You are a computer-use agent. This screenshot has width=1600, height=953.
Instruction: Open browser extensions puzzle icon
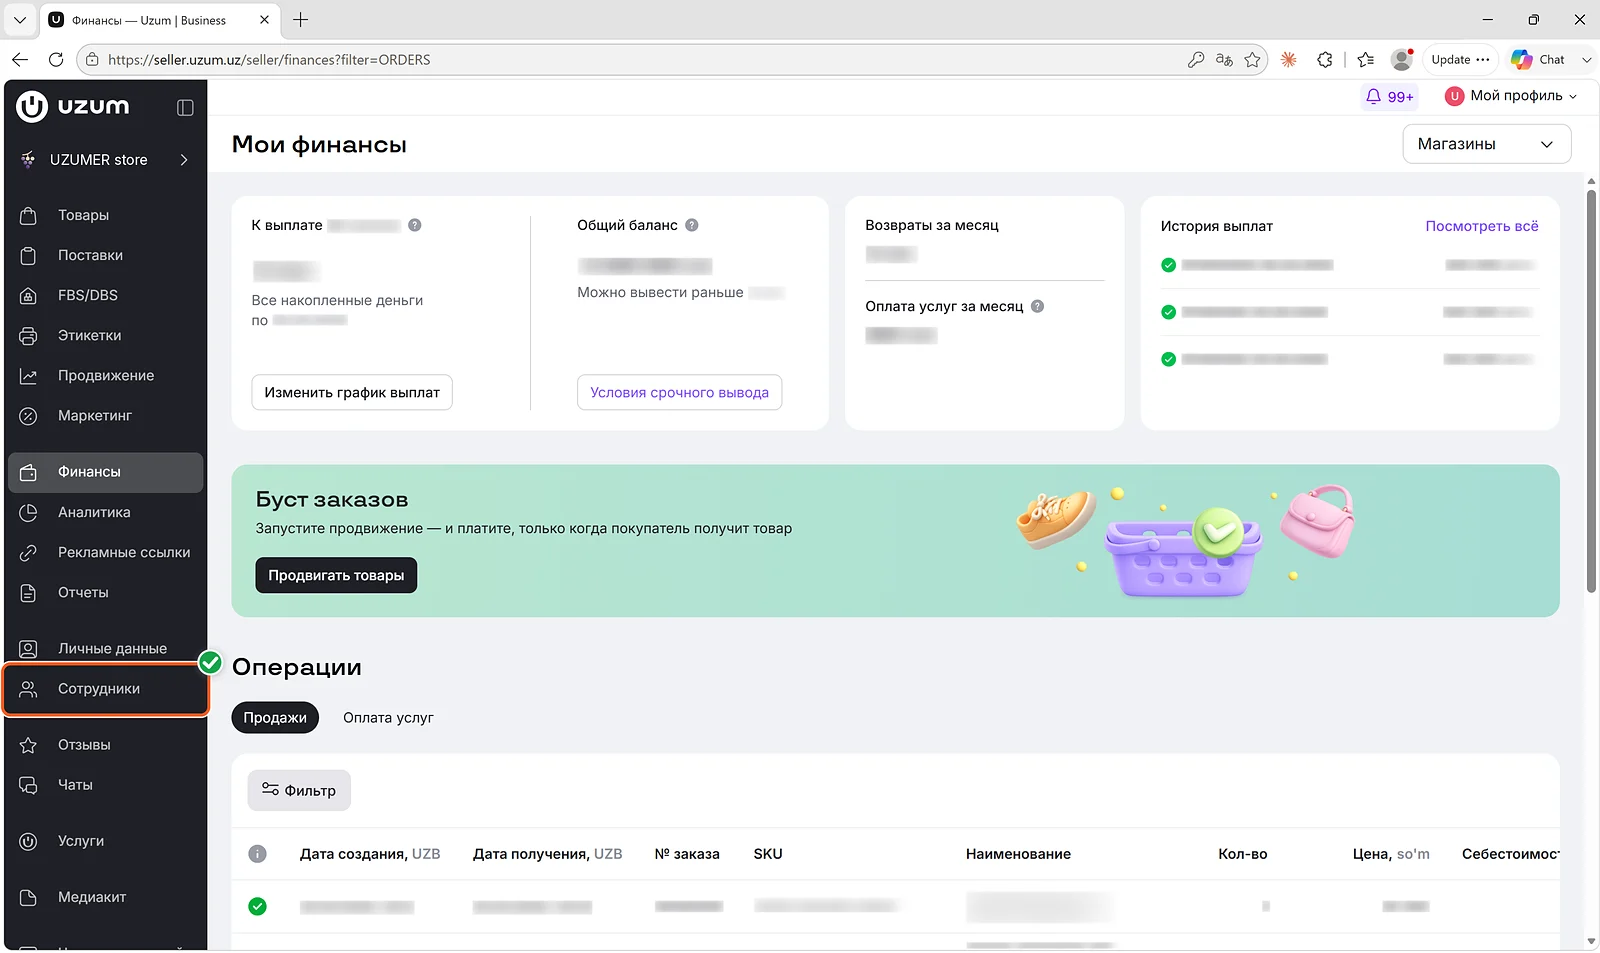pyautogui.click(x=1325, y=60)
